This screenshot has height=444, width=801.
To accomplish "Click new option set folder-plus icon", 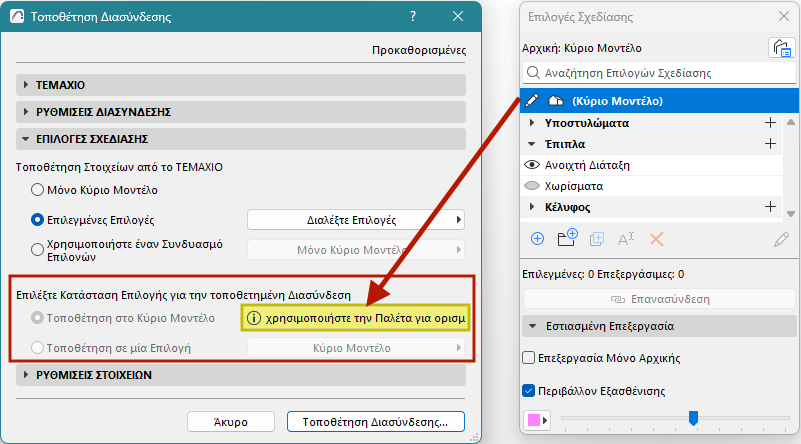I will coord(567,238).
